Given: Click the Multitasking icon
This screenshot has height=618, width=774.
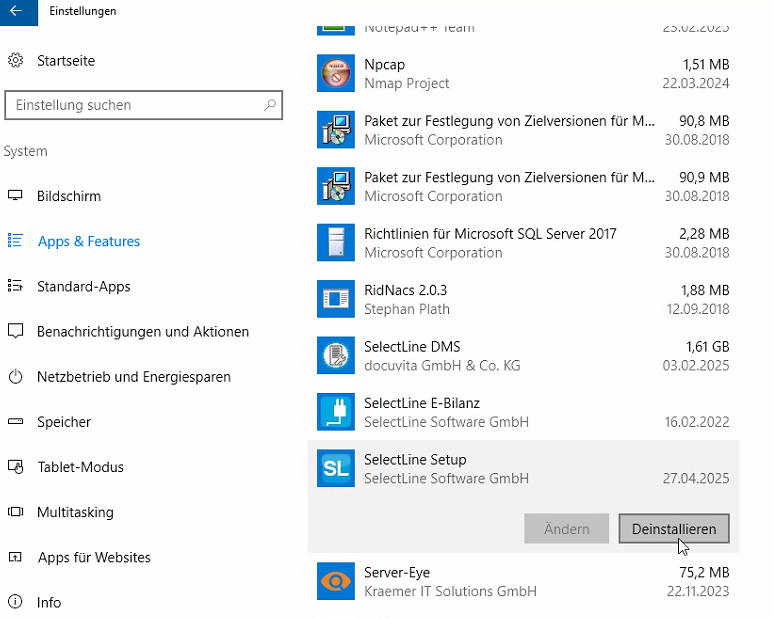Looking at the screenshot, I should (x=15, y=512).
